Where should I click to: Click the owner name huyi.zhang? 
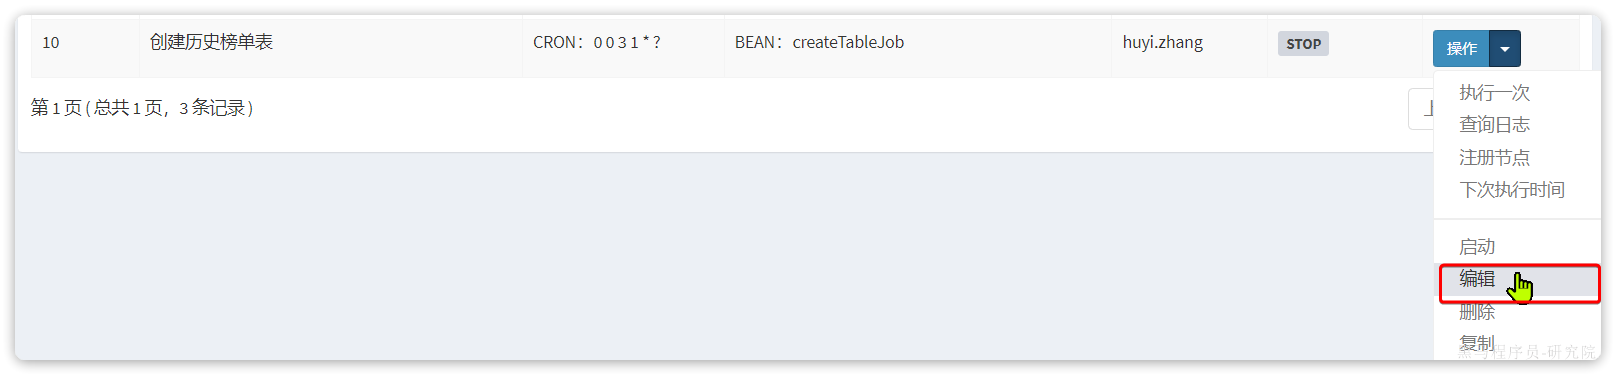1162,42
